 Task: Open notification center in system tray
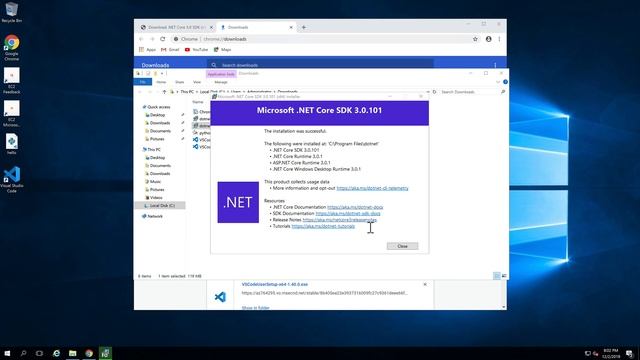pyautogui.click(x=630, y=353)
